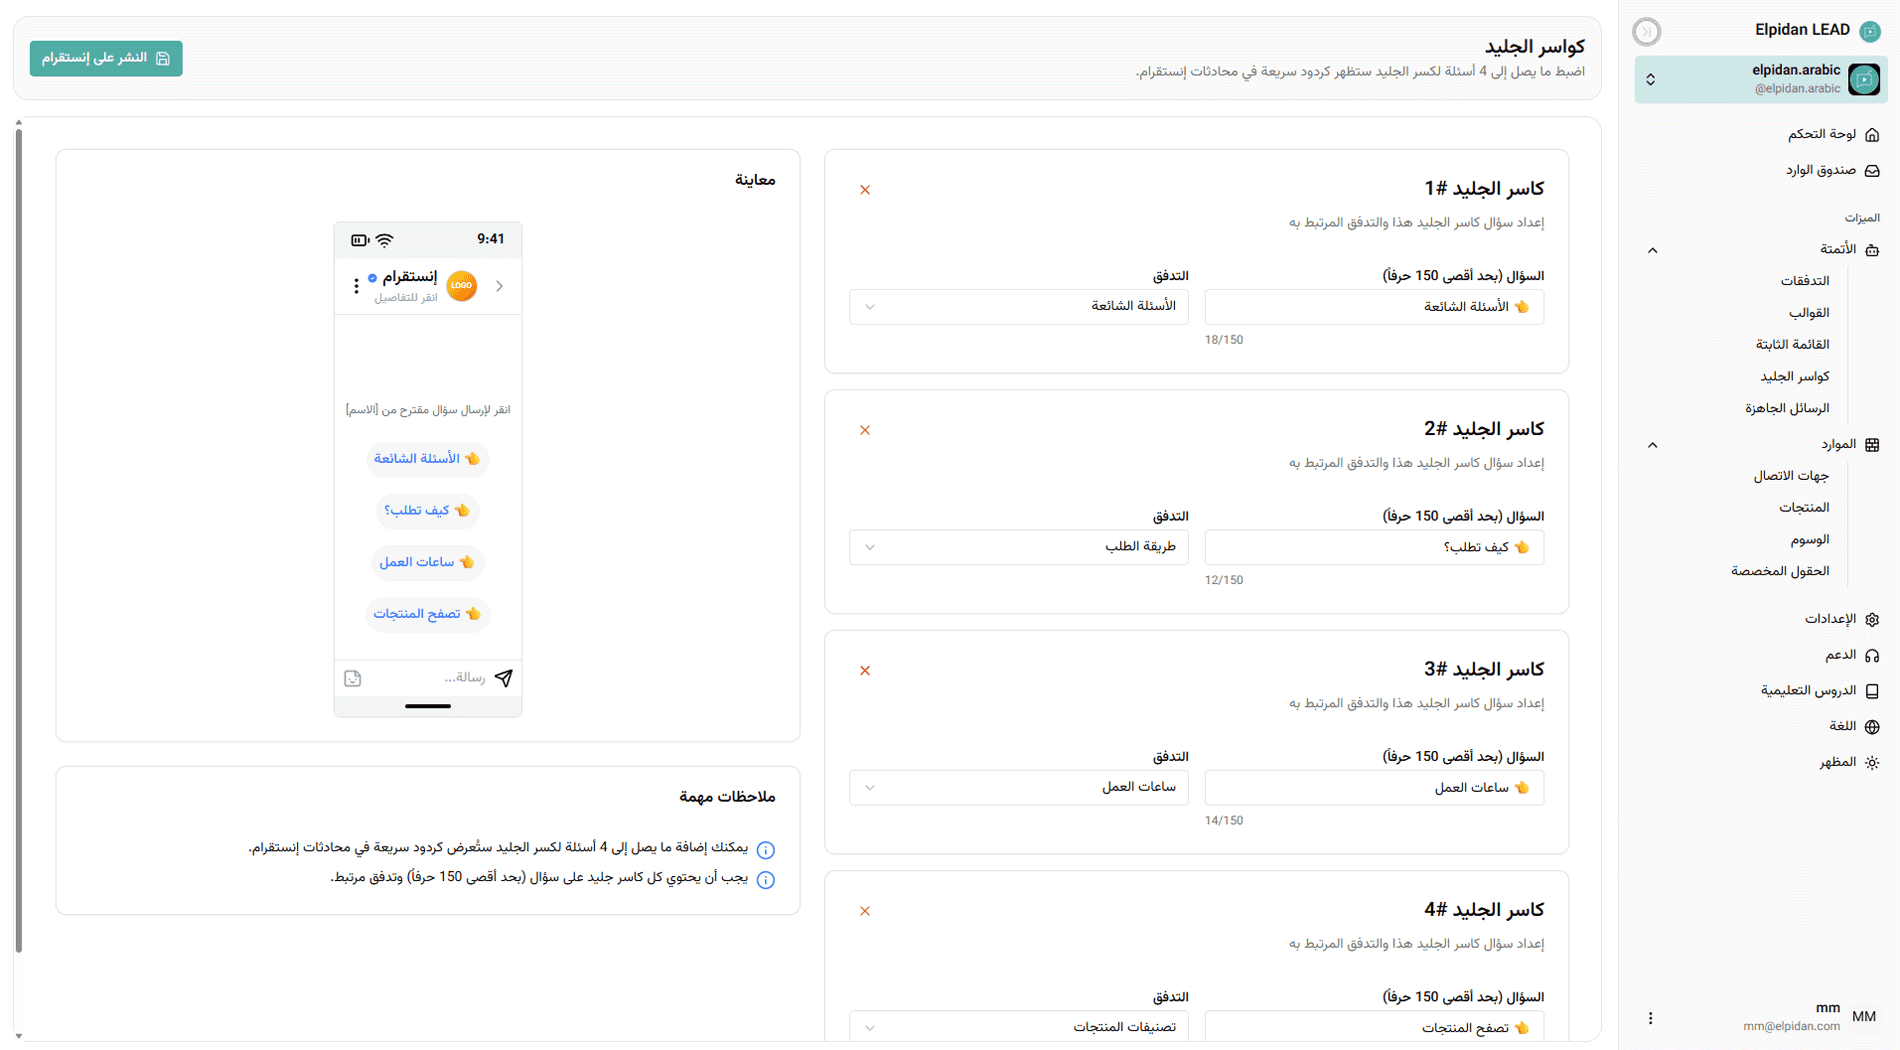This screenshot has height=1050, width=1900.
Task: Click the headset icon beside الدعم
Action: coord(1872,655)
